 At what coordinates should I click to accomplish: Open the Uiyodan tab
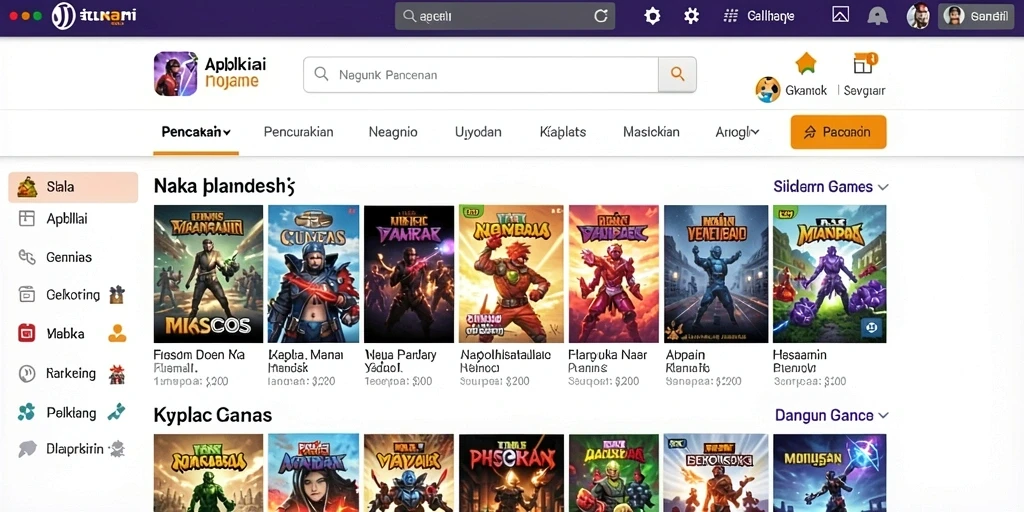(478, 132)
